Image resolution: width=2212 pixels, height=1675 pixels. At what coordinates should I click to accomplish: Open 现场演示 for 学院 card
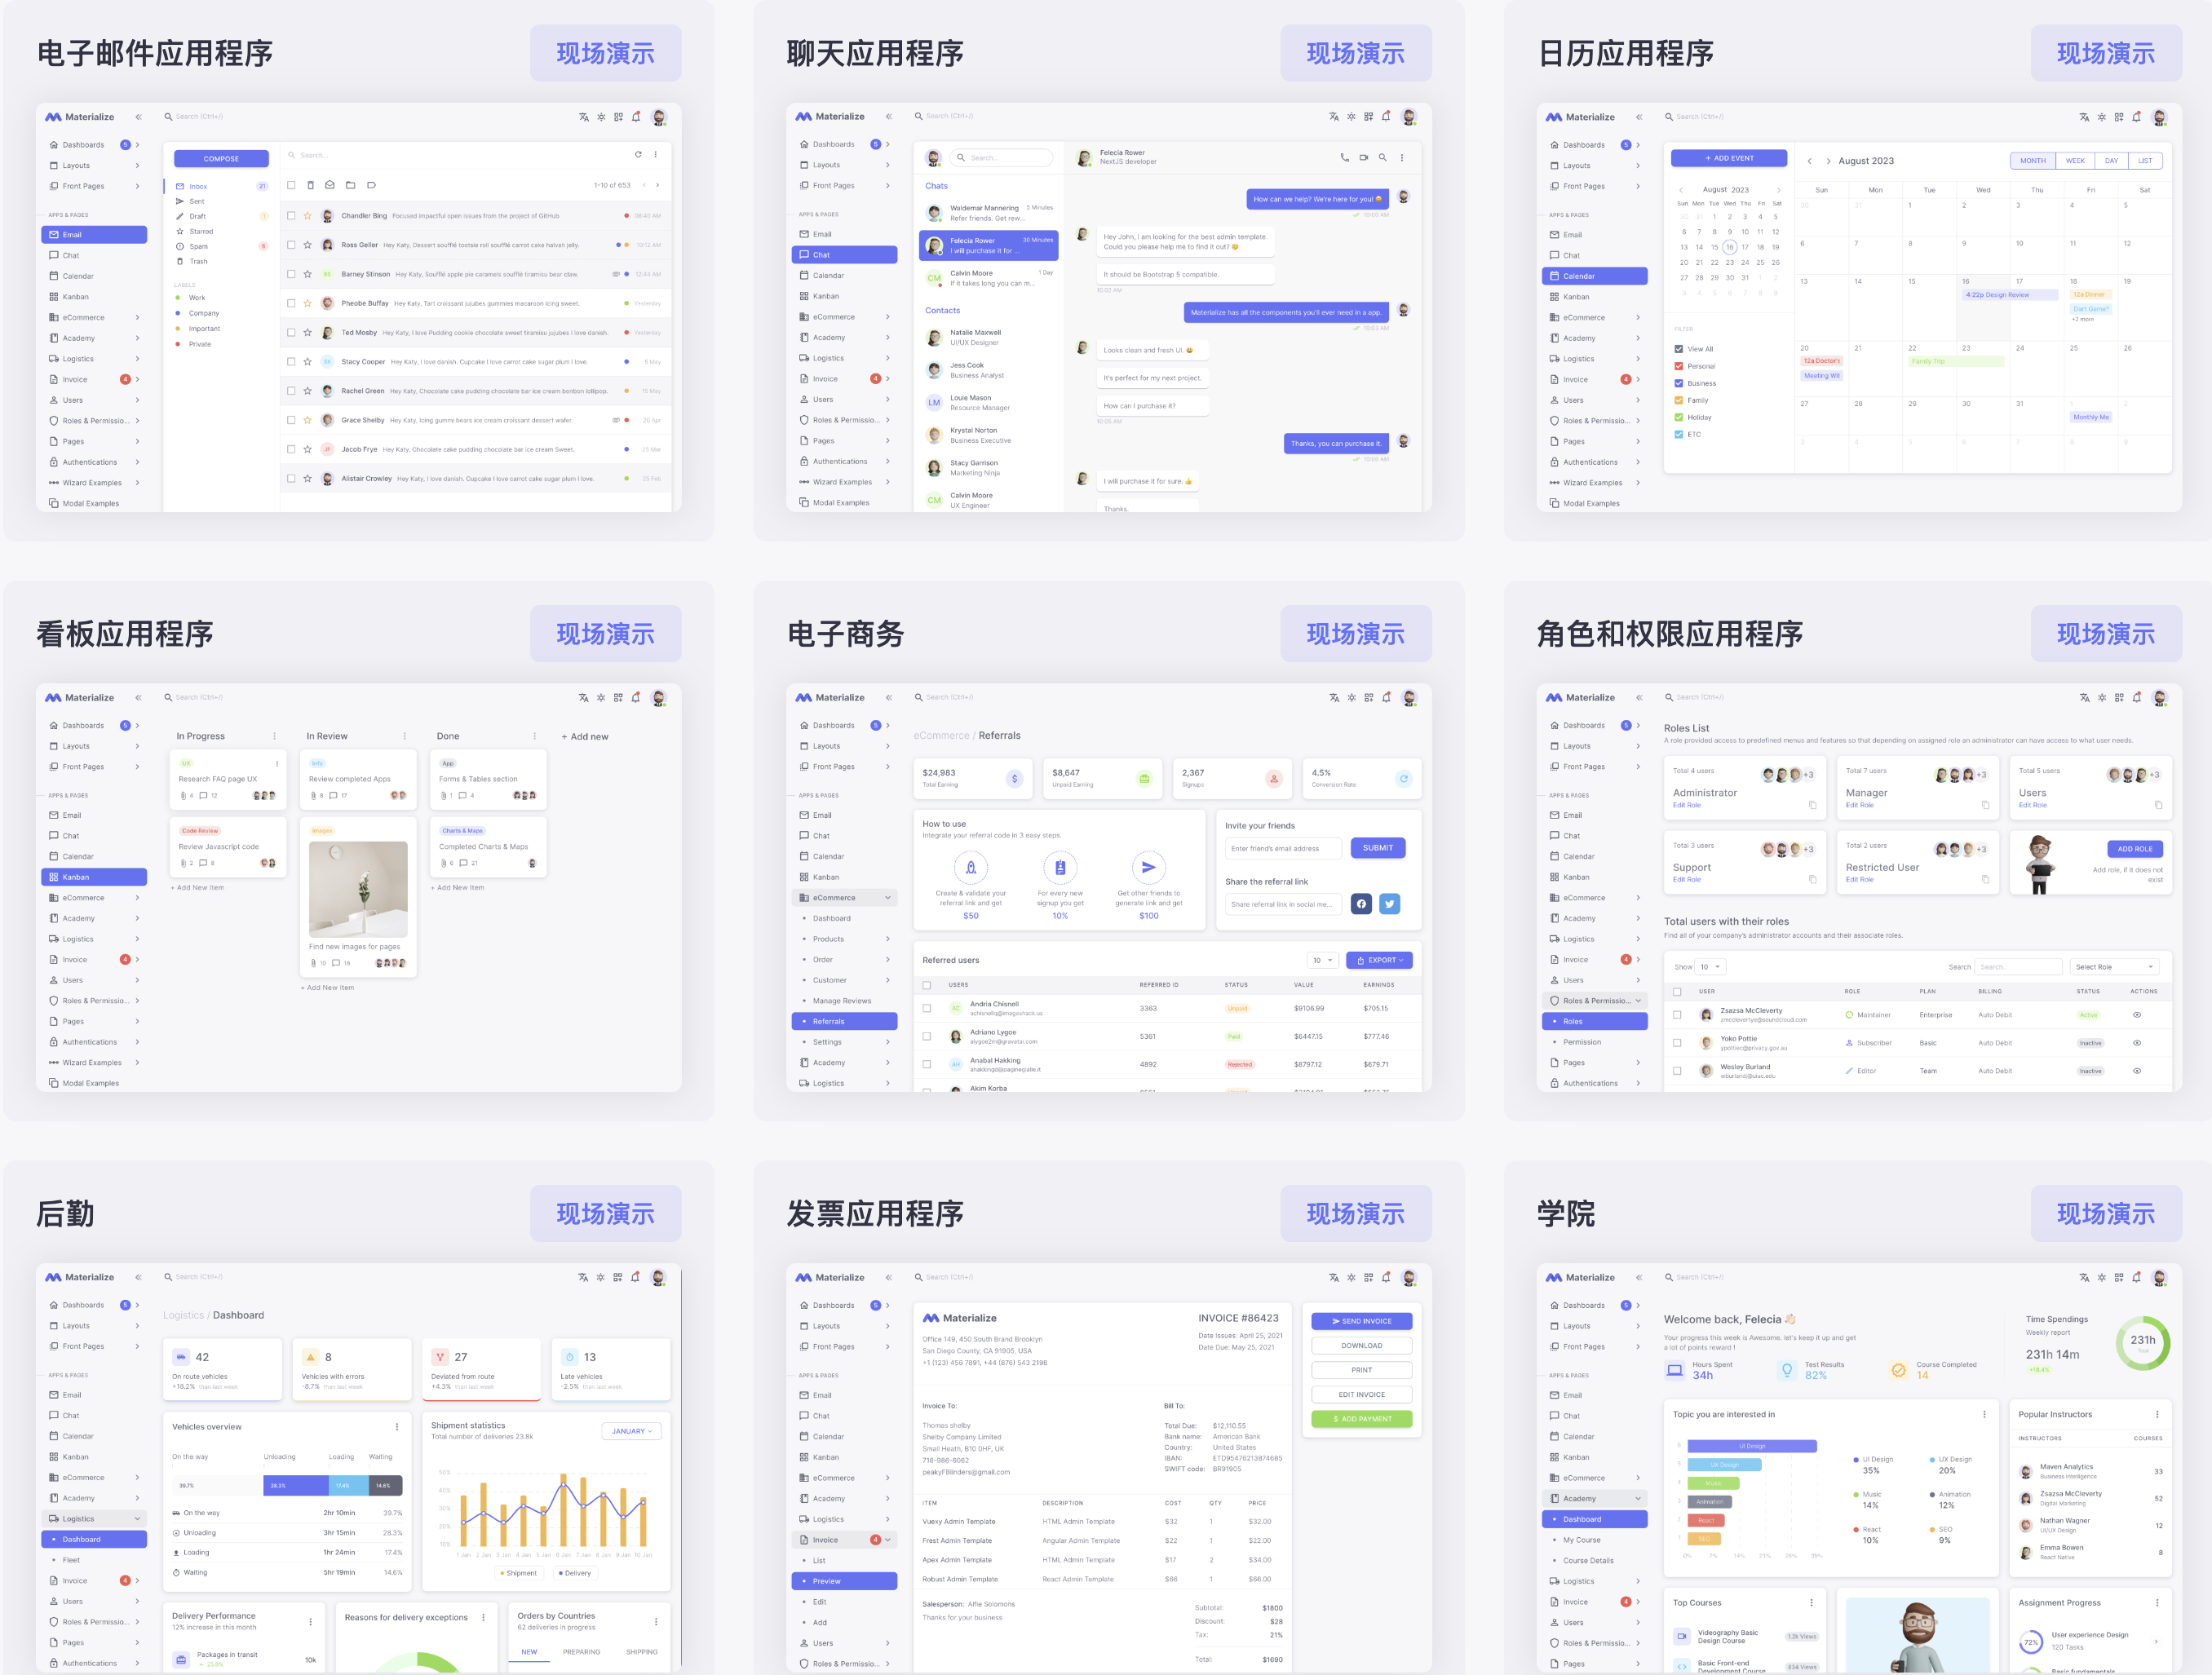2105,1213
